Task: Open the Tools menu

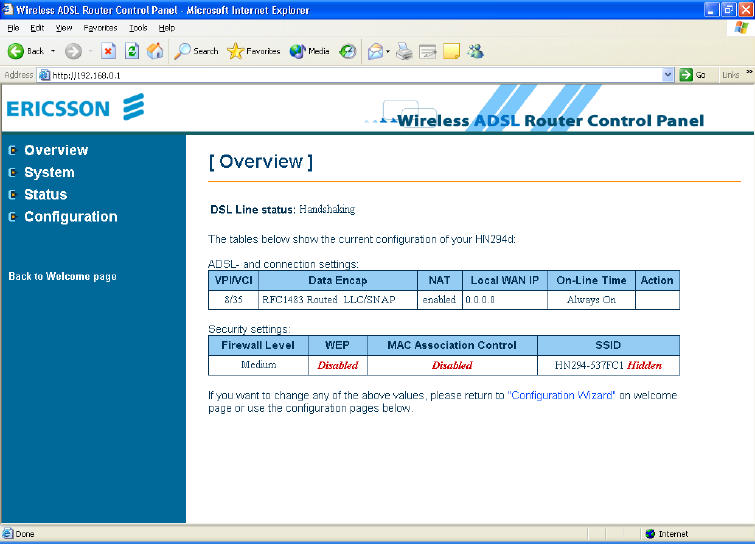Action: 138,28
